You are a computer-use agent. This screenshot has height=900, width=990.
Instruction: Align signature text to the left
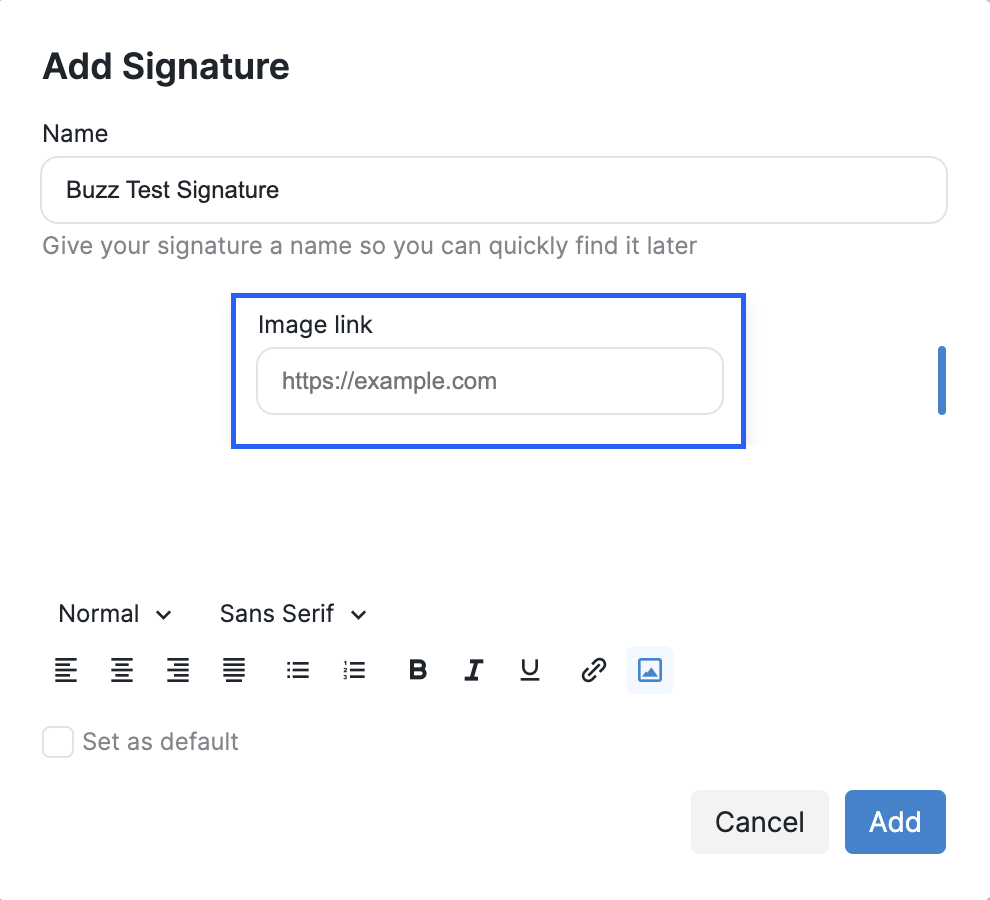66,670
